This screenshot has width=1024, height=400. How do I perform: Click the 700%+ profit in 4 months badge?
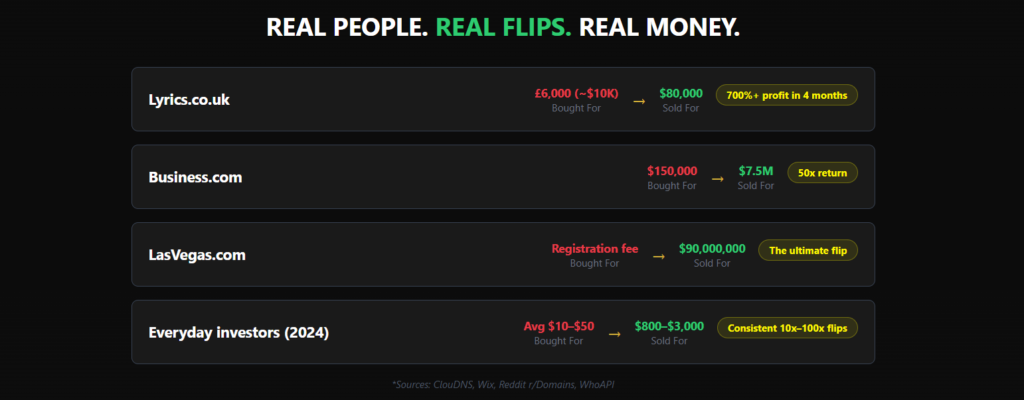(787, 96)
